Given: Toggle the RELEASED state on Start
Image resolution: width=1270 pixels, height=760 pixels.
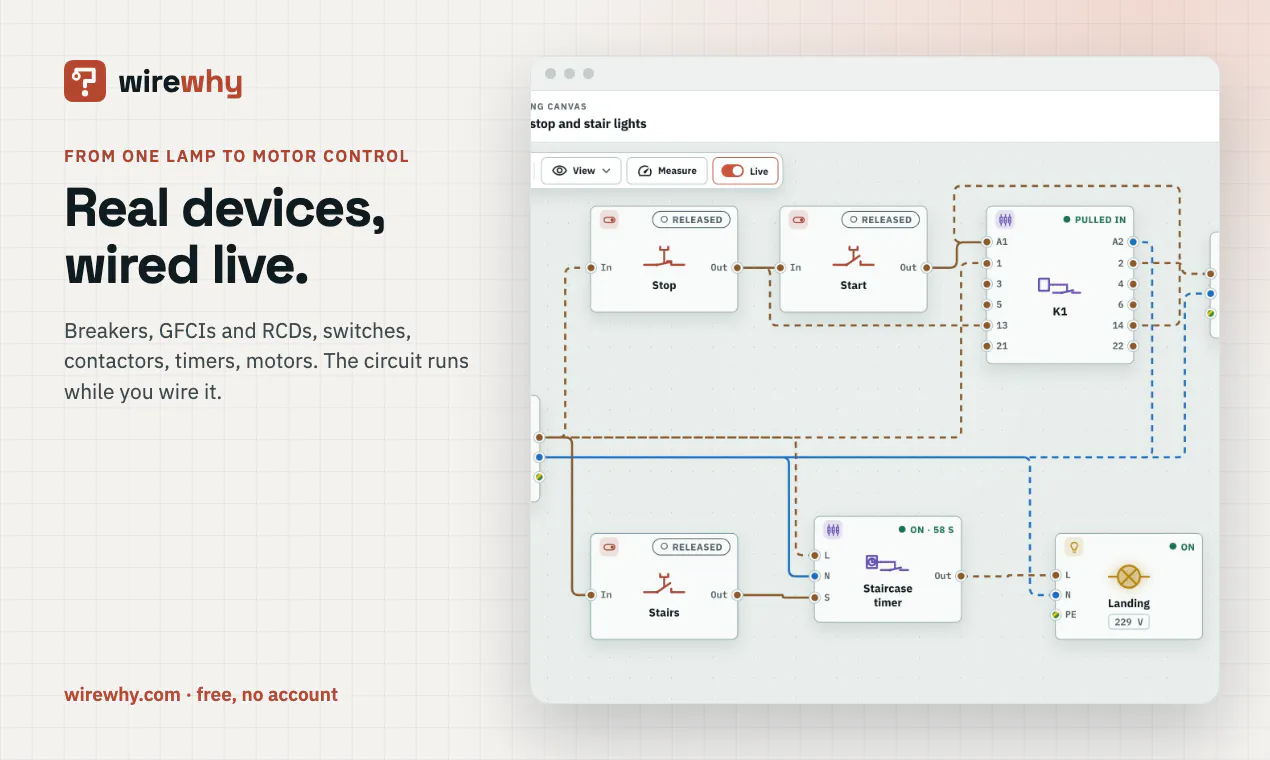Looking at the screenshot, I should tap(880, 220).
